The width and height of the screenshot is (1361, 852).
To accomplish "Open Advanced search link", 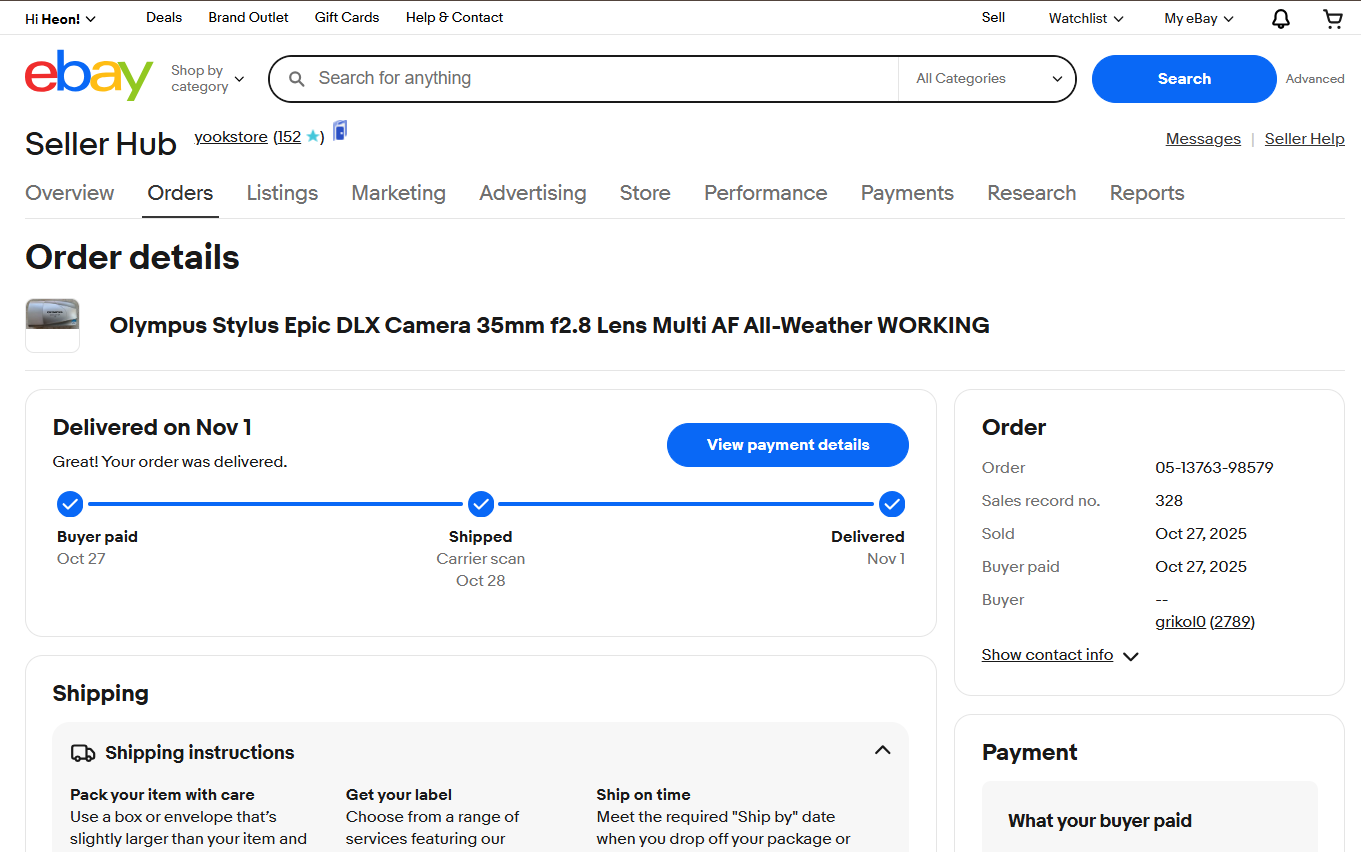I will click(x=1315, y=79).
